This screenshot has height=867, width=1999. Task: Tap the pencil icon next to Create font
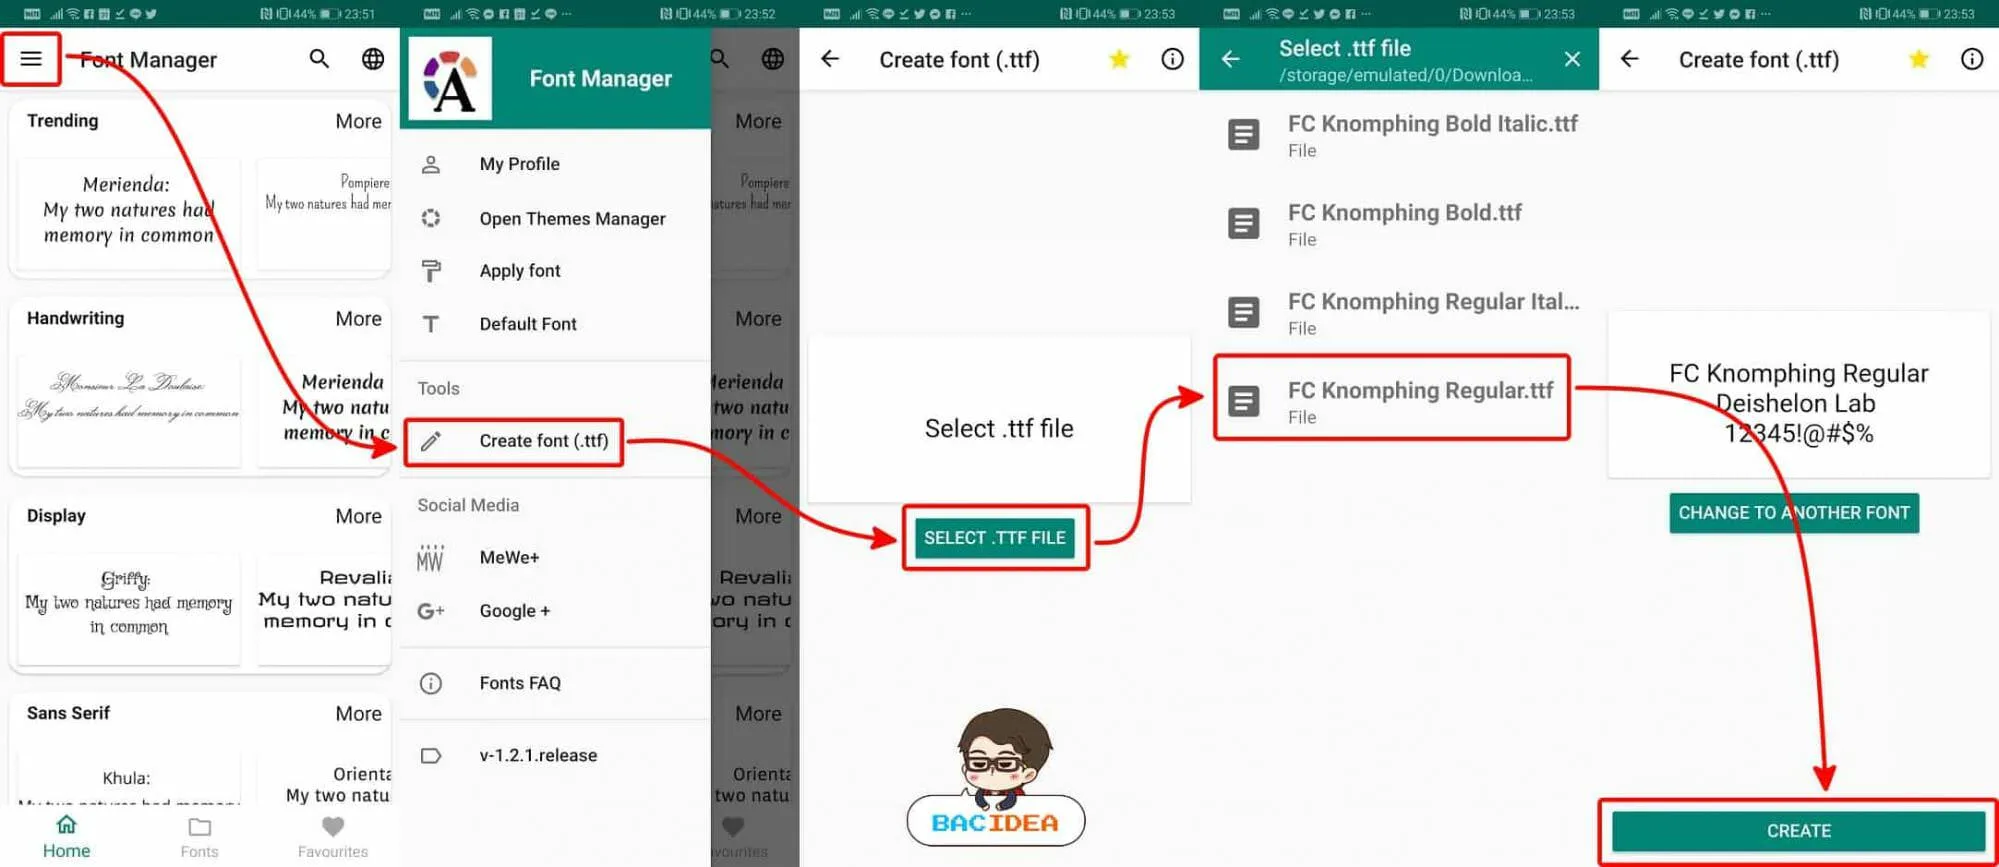tap(431, 441)
